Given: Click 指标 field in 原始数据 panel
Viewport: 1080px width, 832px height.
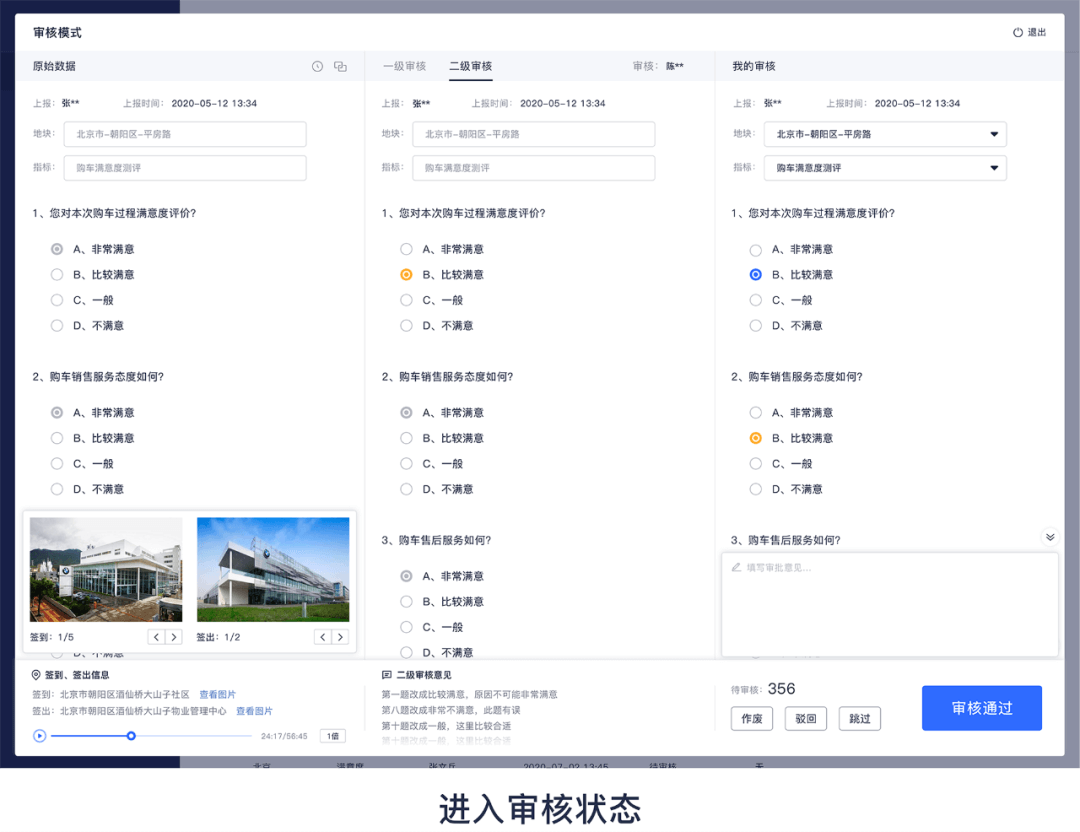Looking at the screenshot, I should [185, 168].
